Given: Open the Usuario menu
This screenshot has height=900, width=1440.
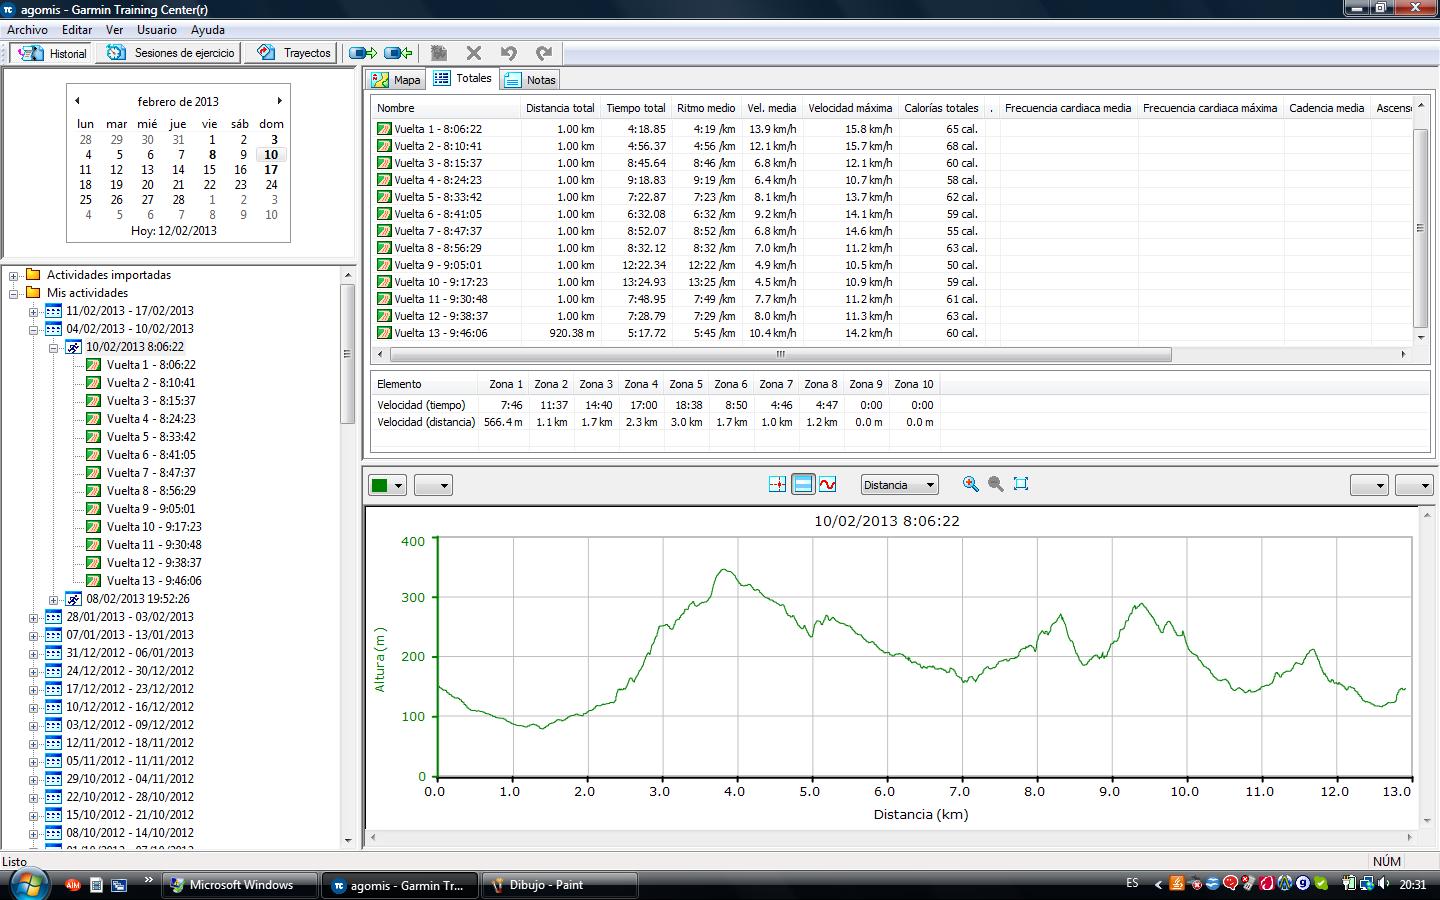Looking at the screenshot, I should (156, 30).
